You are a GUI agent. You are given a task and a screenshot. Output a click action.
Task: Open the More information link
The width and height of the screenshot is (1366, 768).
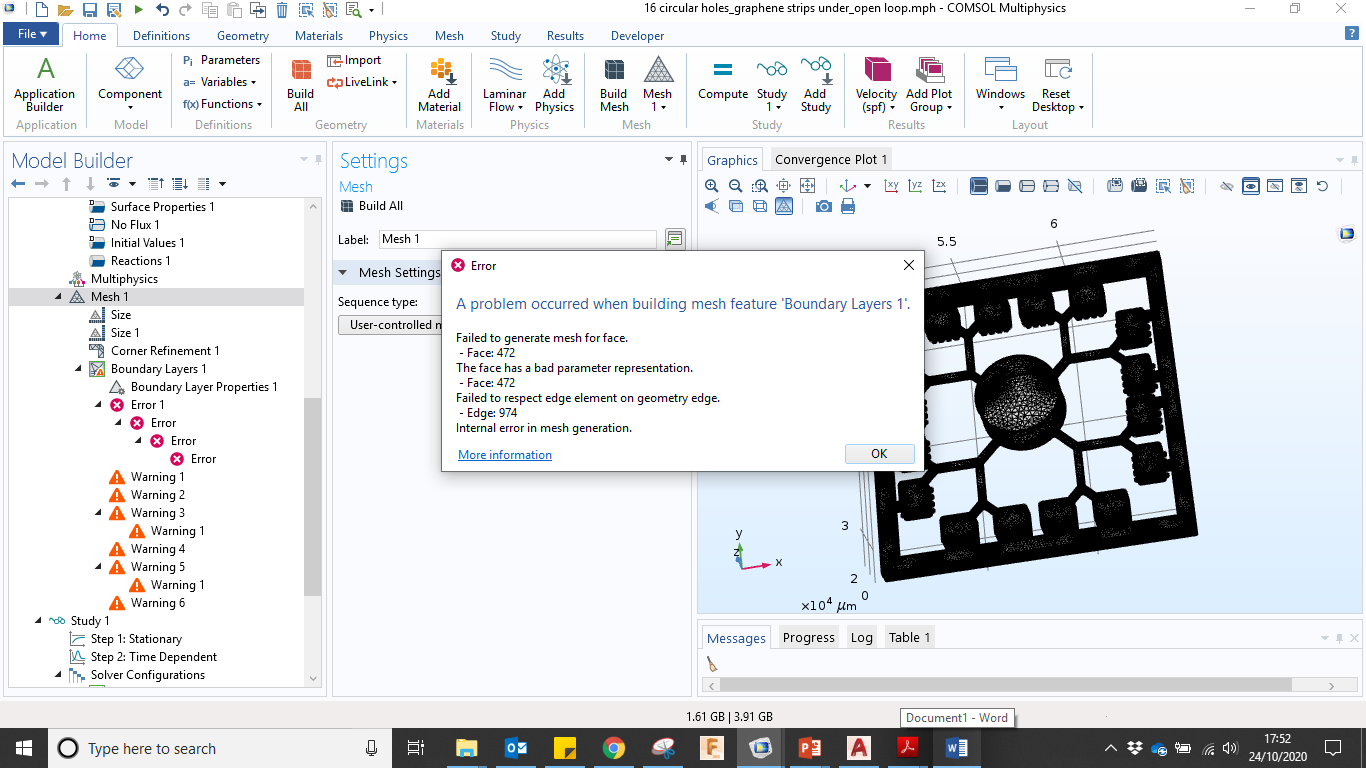[x=505, y=455]
